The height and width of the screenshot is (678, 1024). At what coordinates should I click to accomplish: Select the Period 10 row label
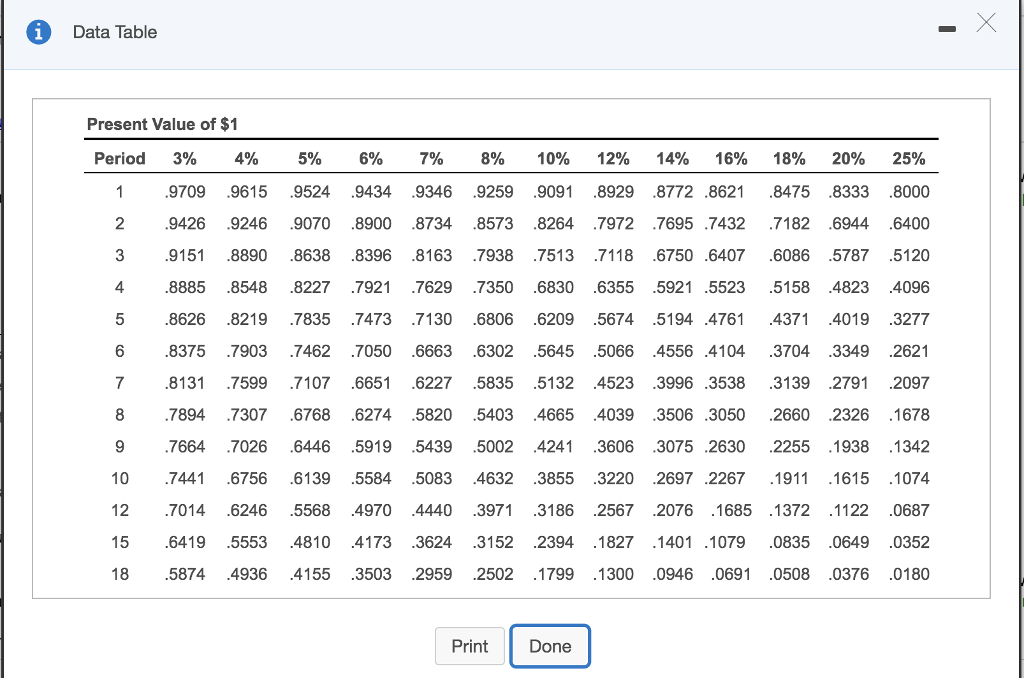(119, 478)
